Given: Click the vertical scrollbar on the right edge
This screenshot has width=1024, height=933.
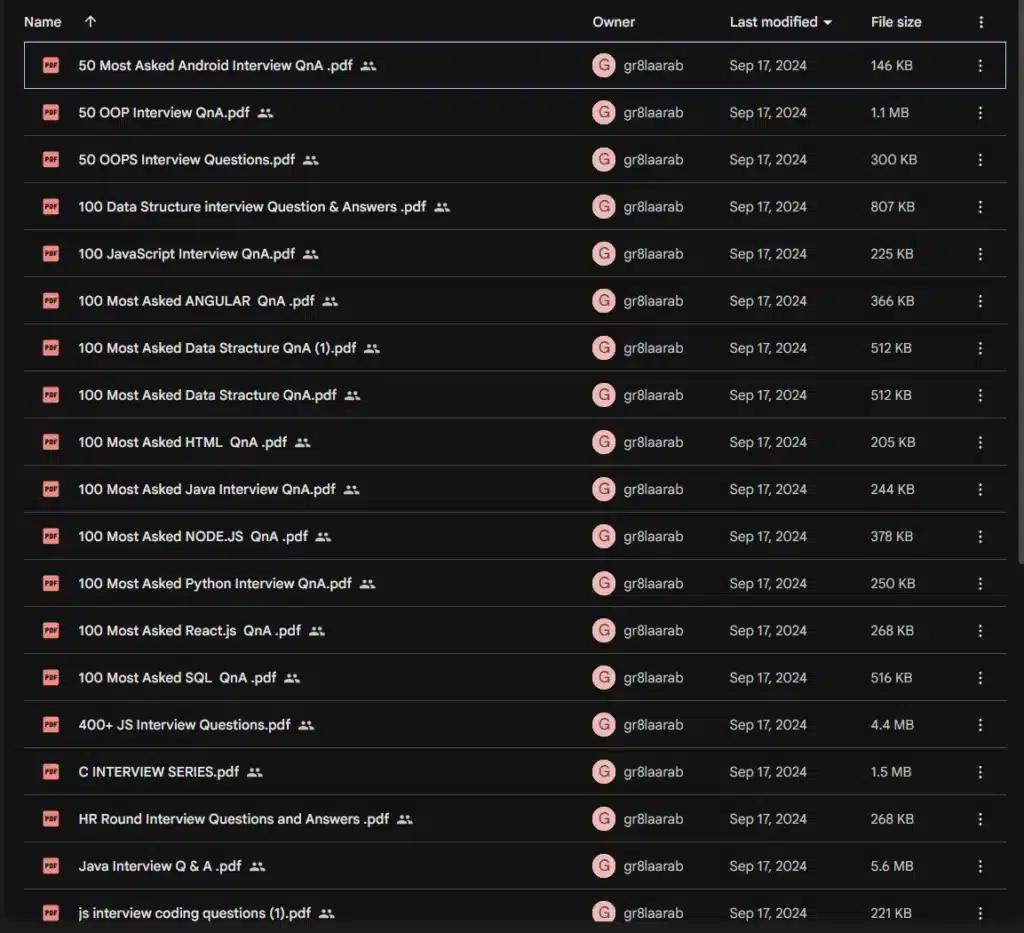Looking at the screenshot, I should pos(1019,280).
